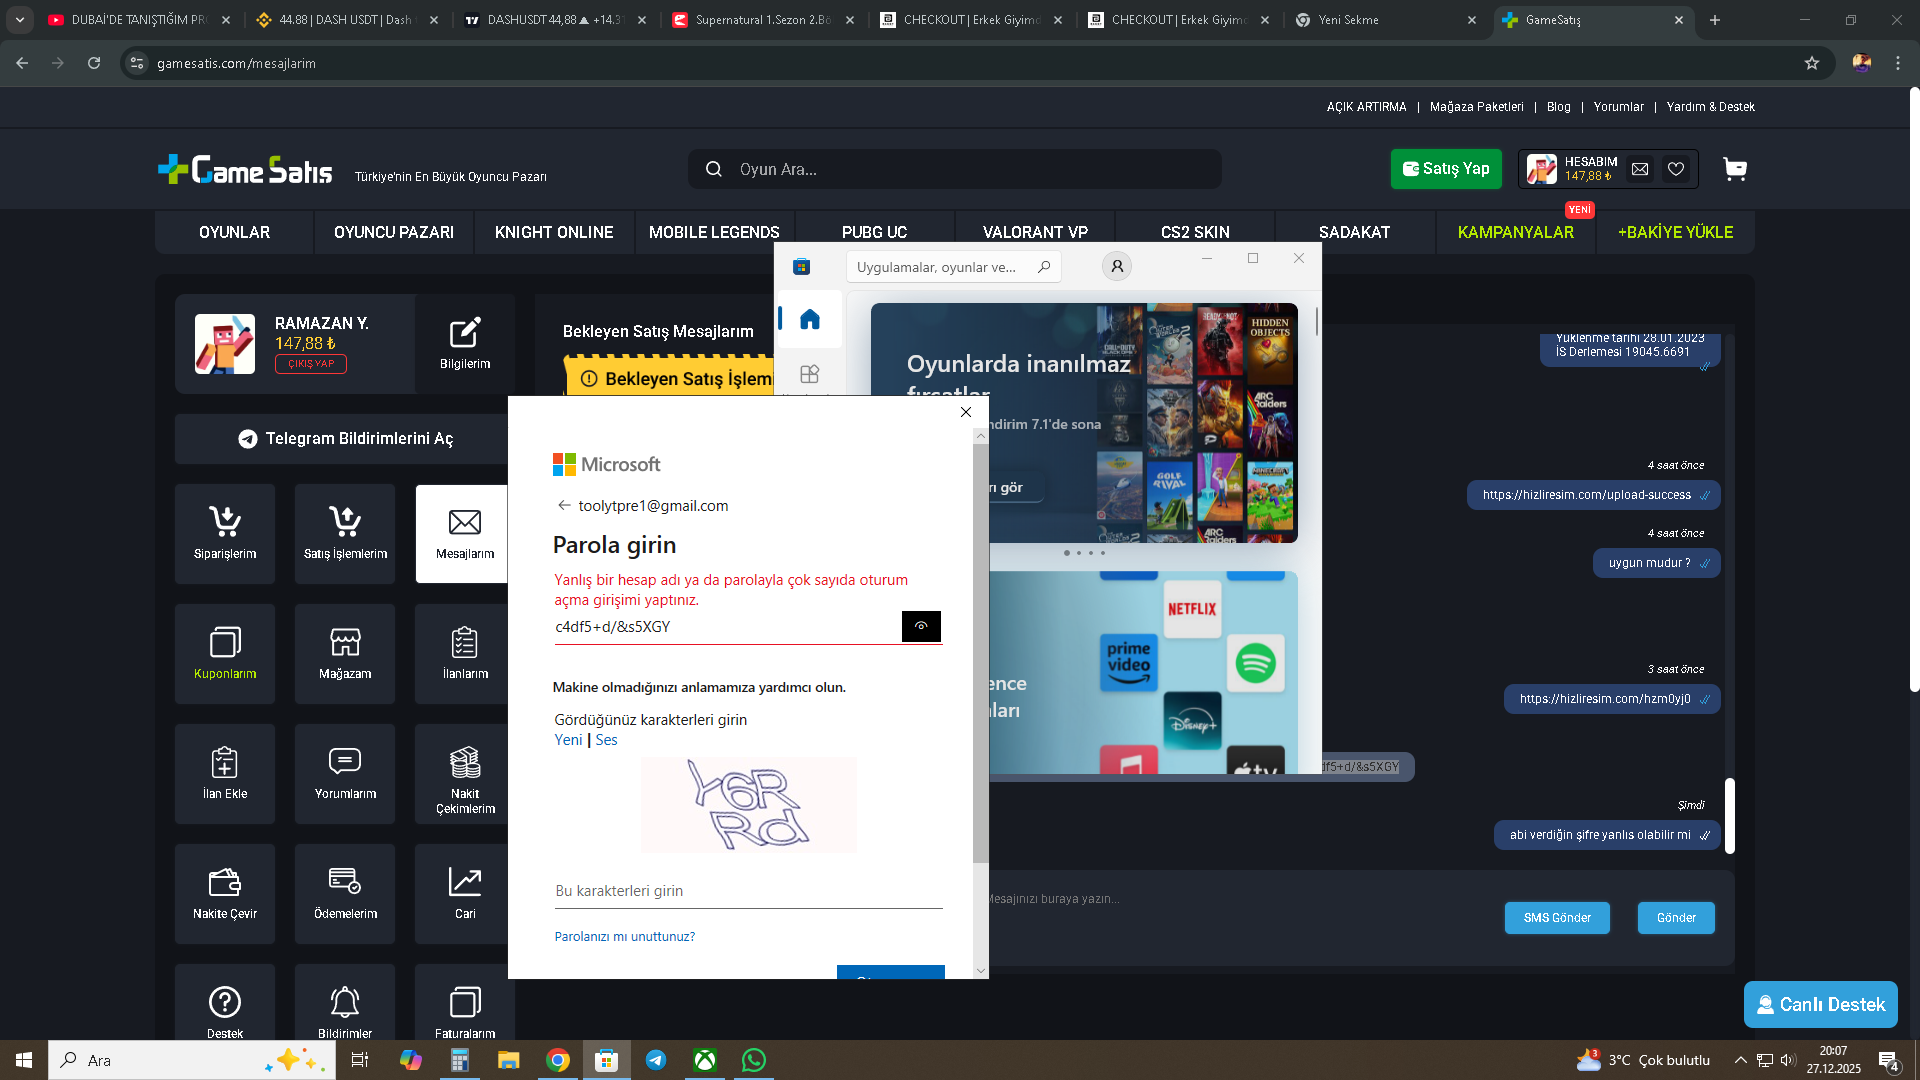Open Destek help tile
The width and height of the screenshot is (1920, 1080).
(225, 1003)
